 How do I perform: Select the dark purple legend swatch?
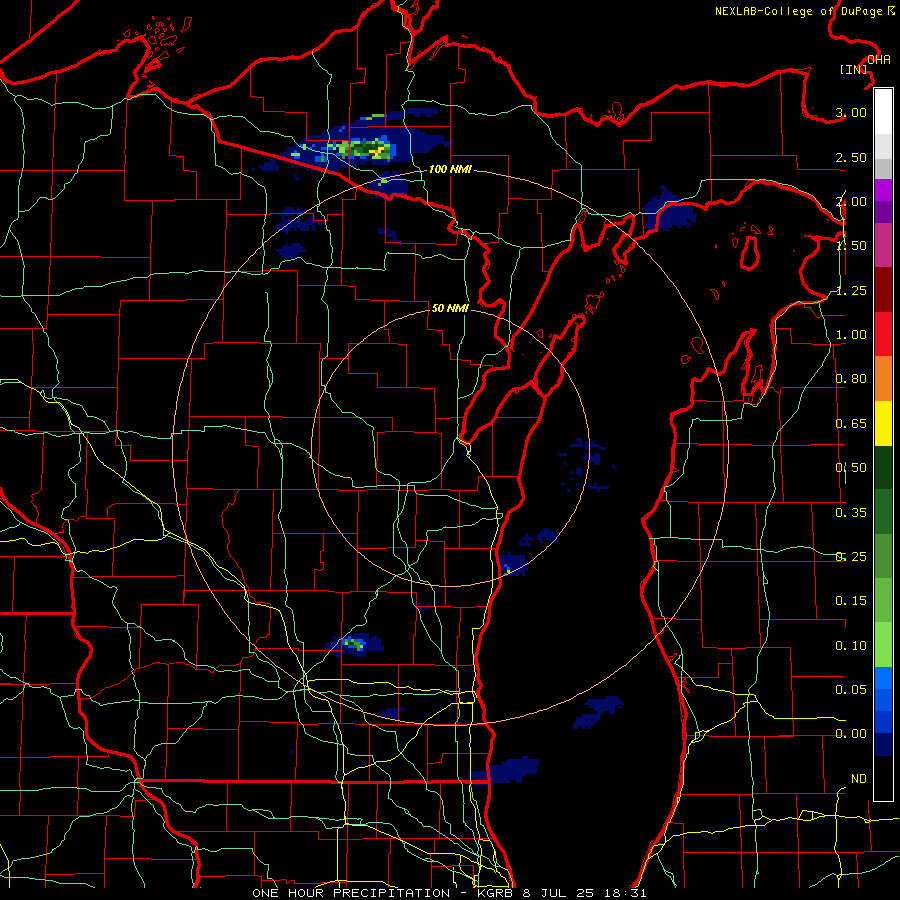[883, 212]
